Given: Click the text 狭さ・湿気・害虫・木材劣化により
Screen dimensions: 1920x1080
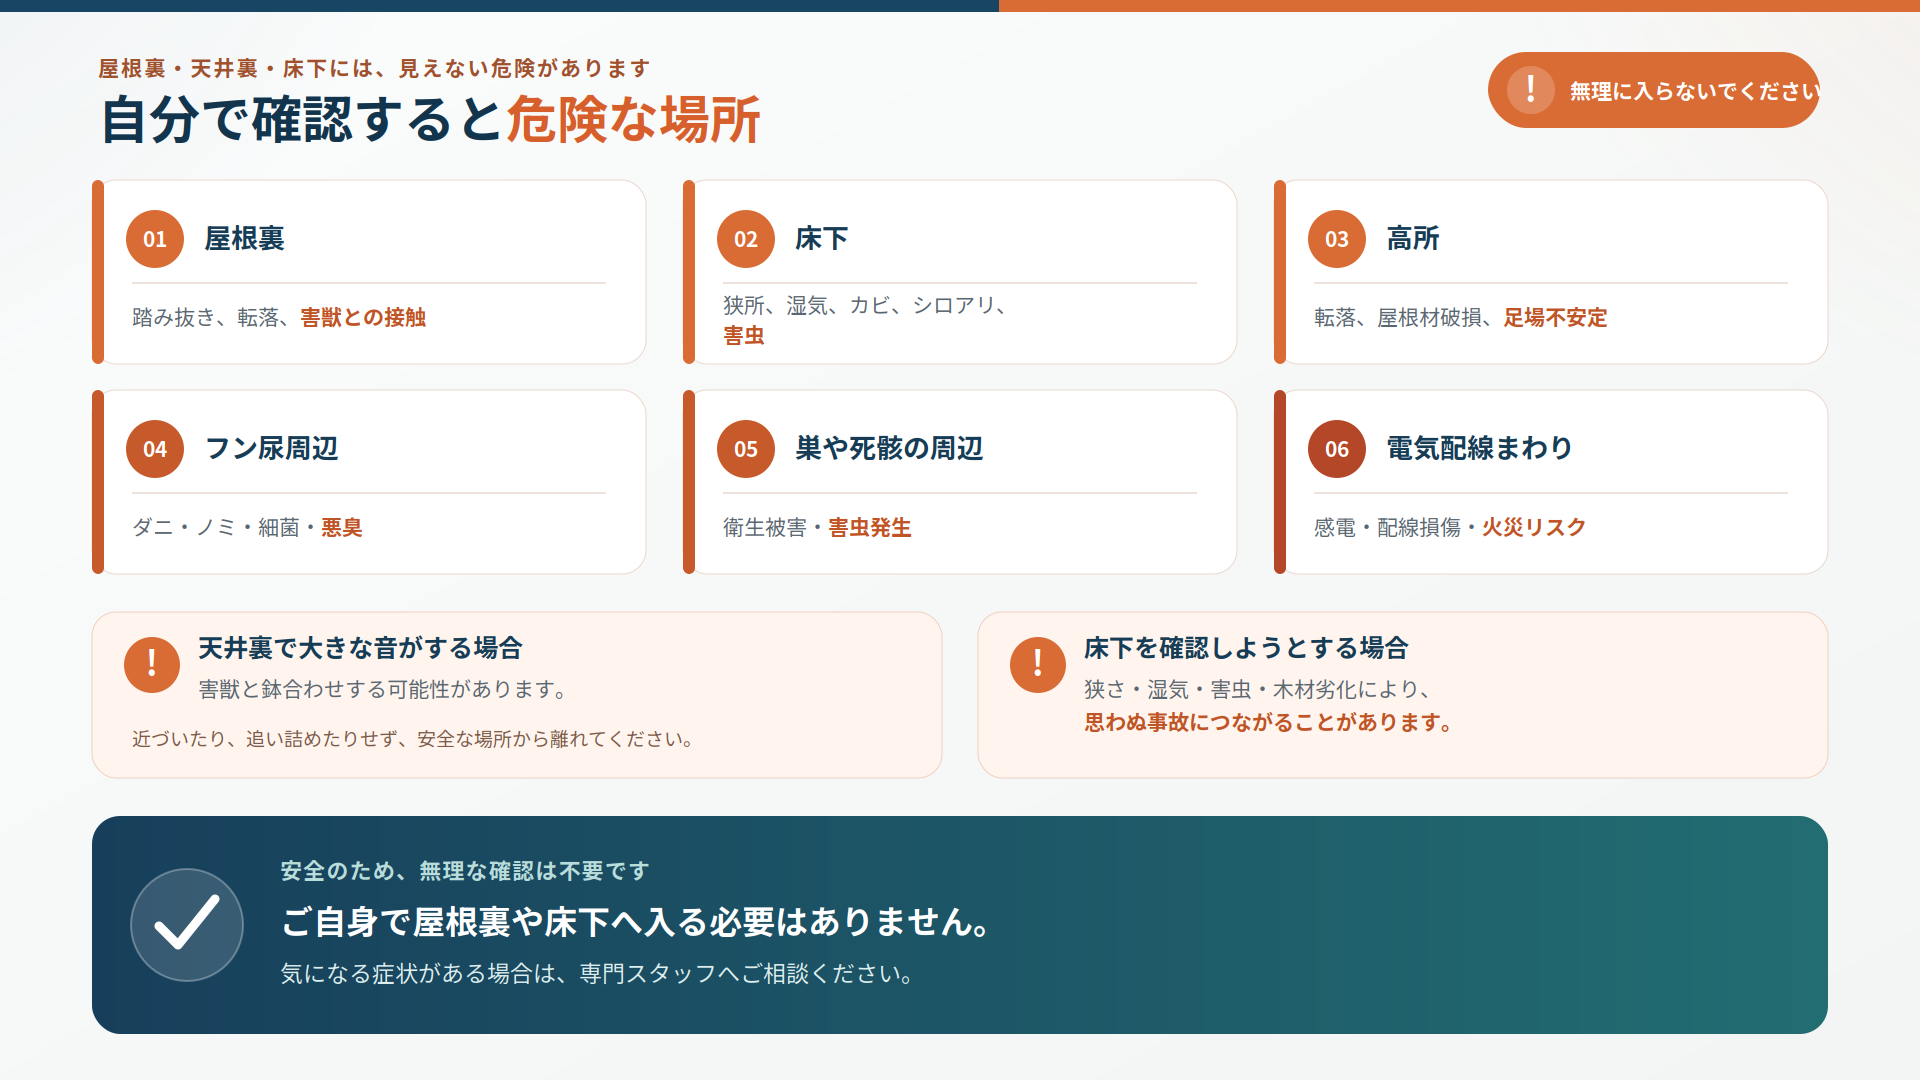Looking at the screenshot, I should 1251,690.
